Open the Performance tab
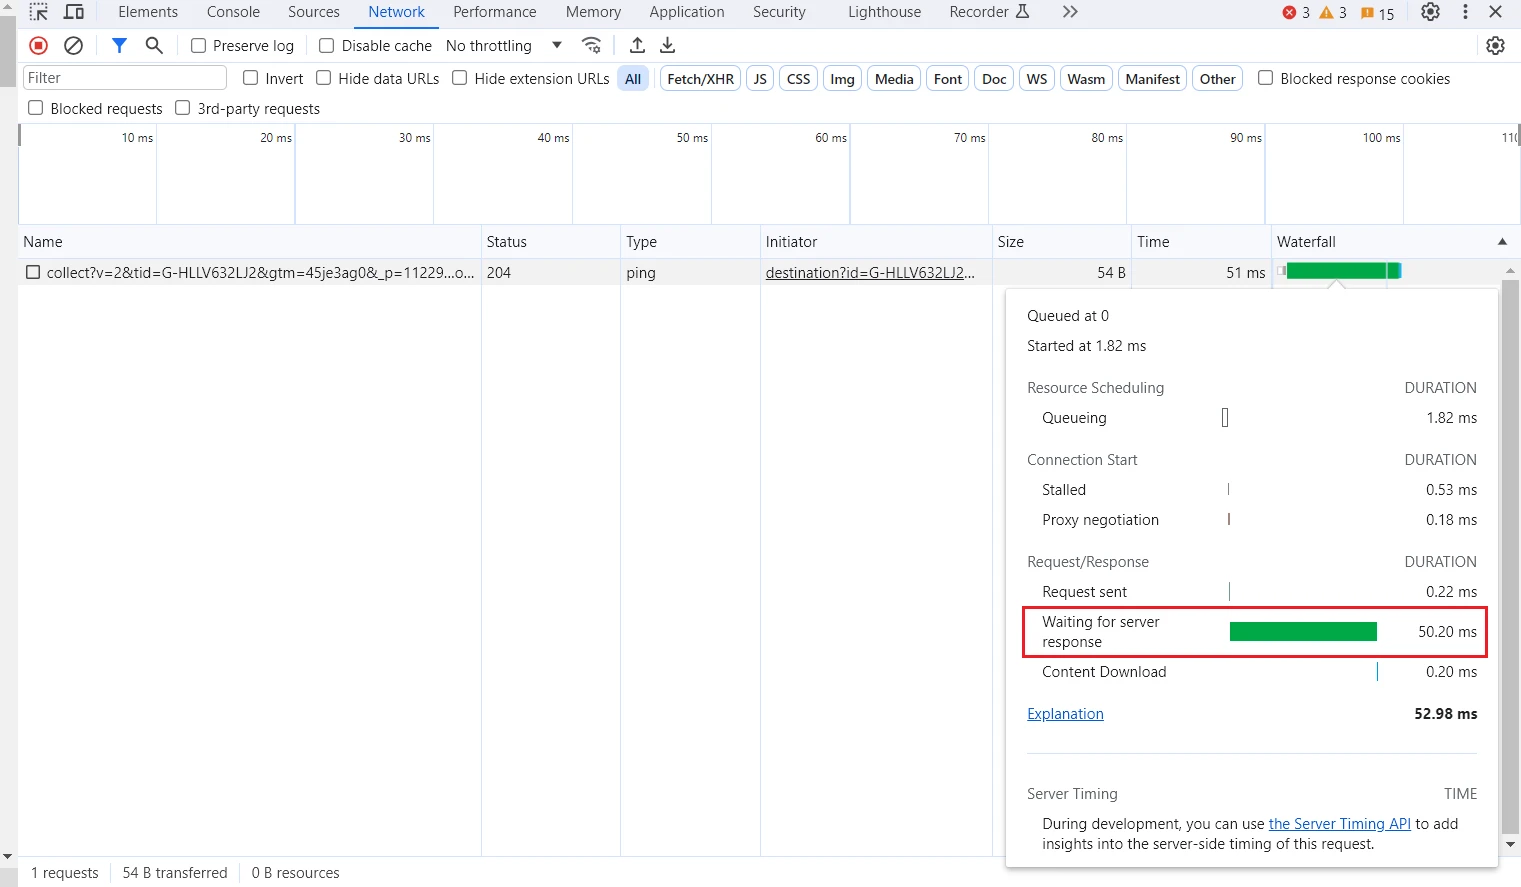The width and height of the screenshot is (1521, 887). pos(494,12)
